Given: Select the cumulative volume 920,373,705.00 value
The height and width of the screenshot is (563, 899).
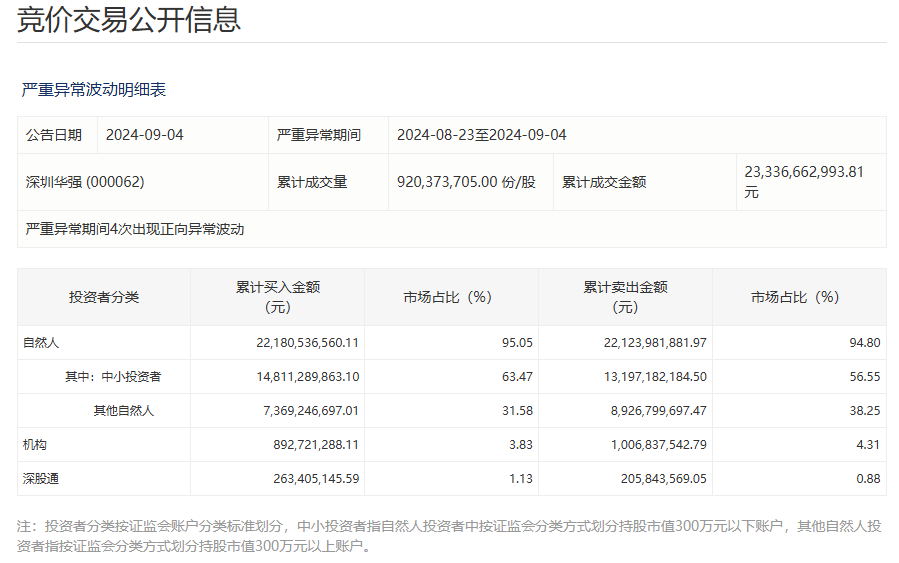Looking at the screenshot, I should [x=466, y=182].
